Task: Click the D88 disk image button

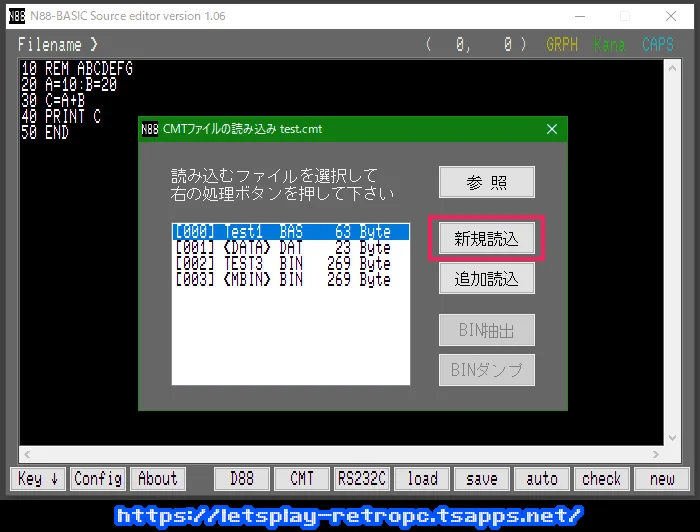Action: 242,479
